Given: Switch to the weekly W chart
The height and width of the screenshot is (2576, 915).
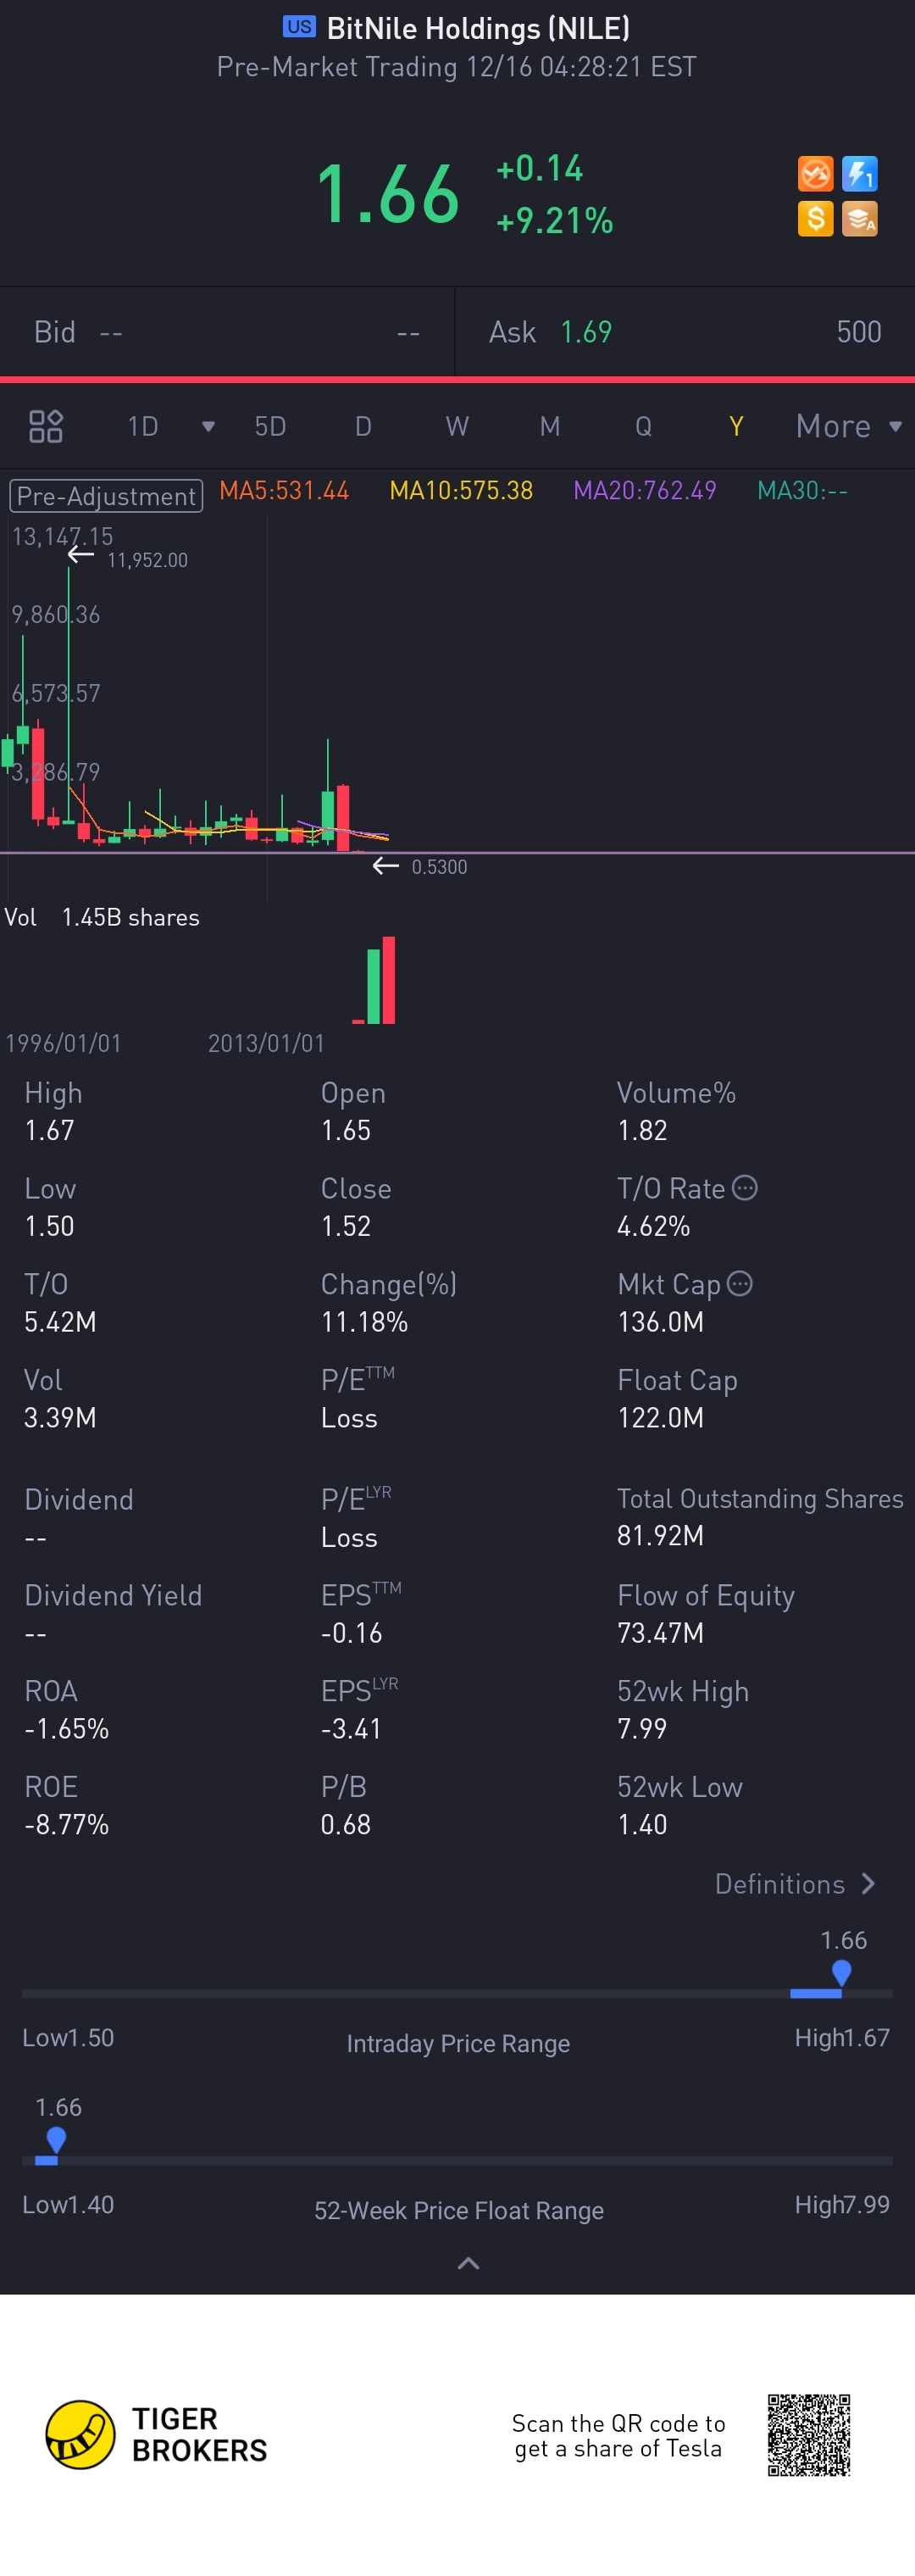Looking at the screenshot, I should pyautogui.click(x=457, y=427).
